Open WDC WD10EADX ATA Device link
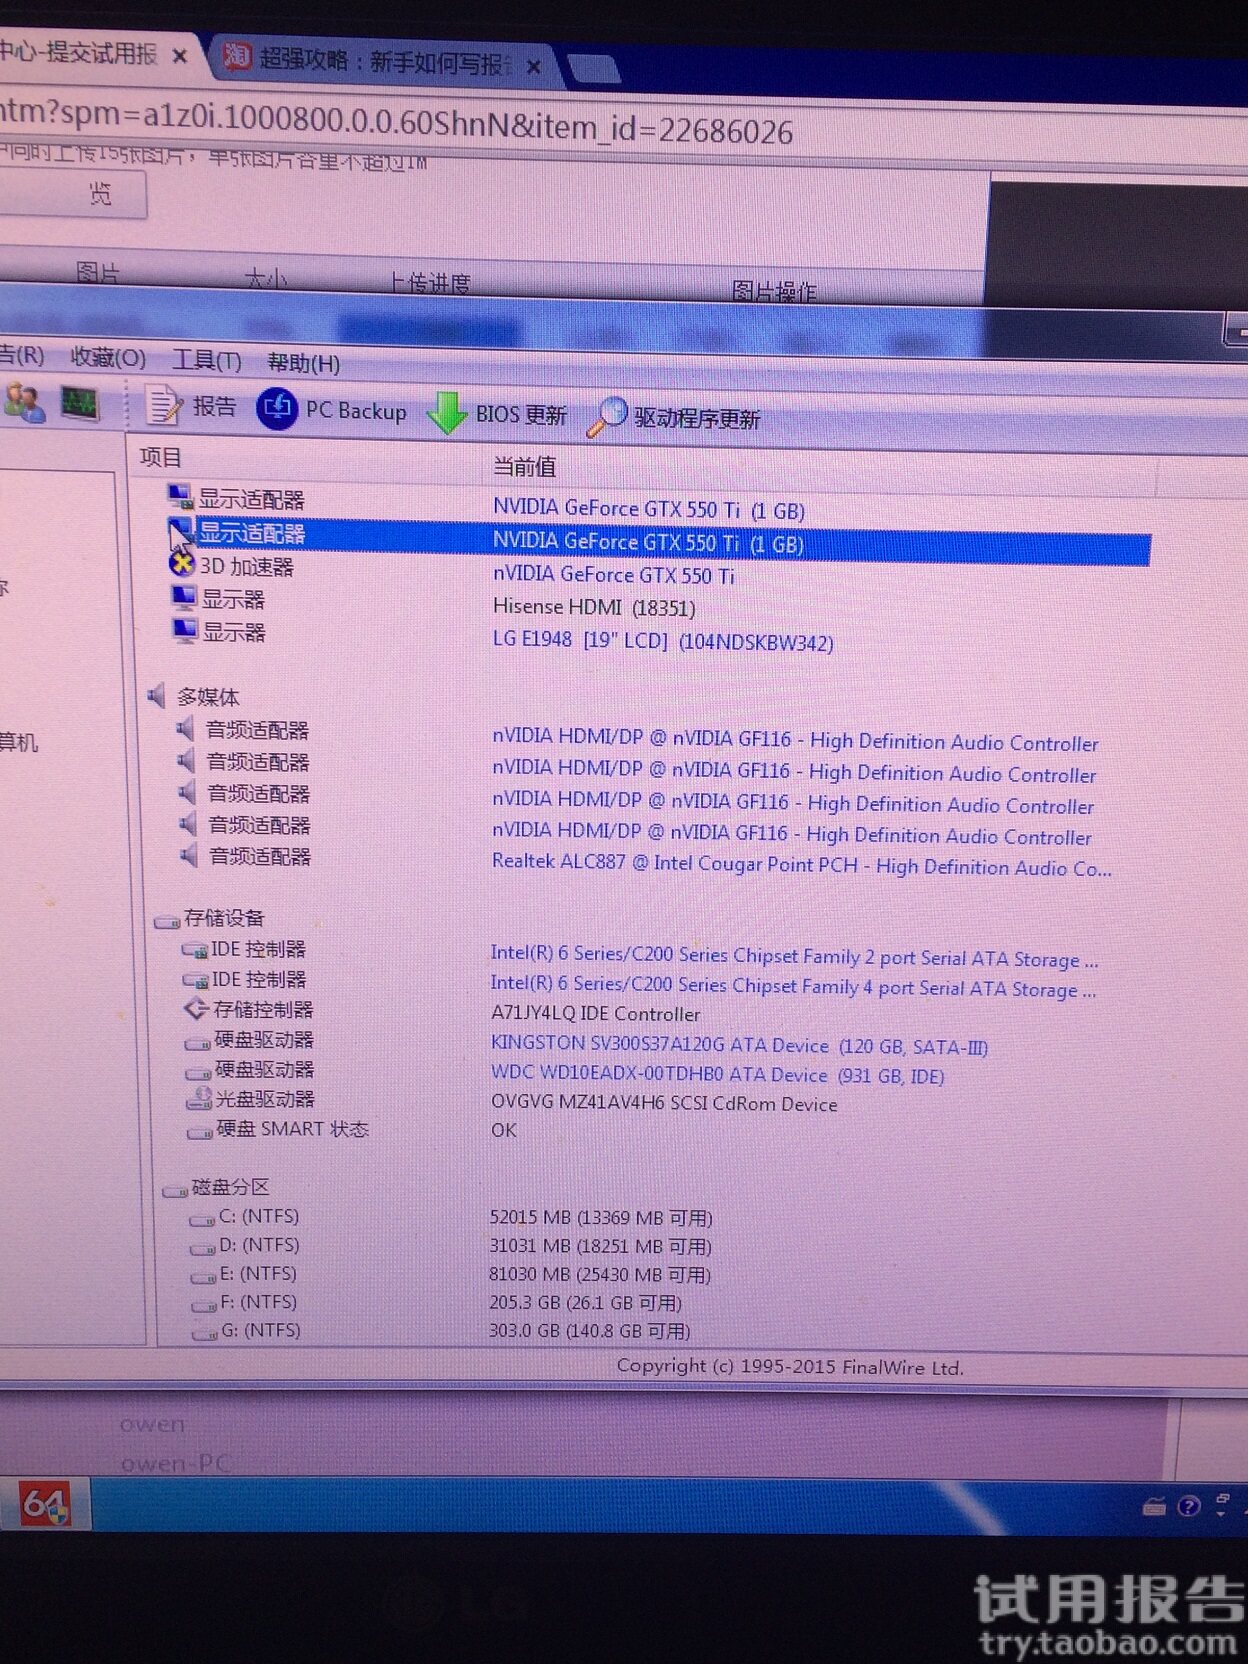 (716, 1074)
